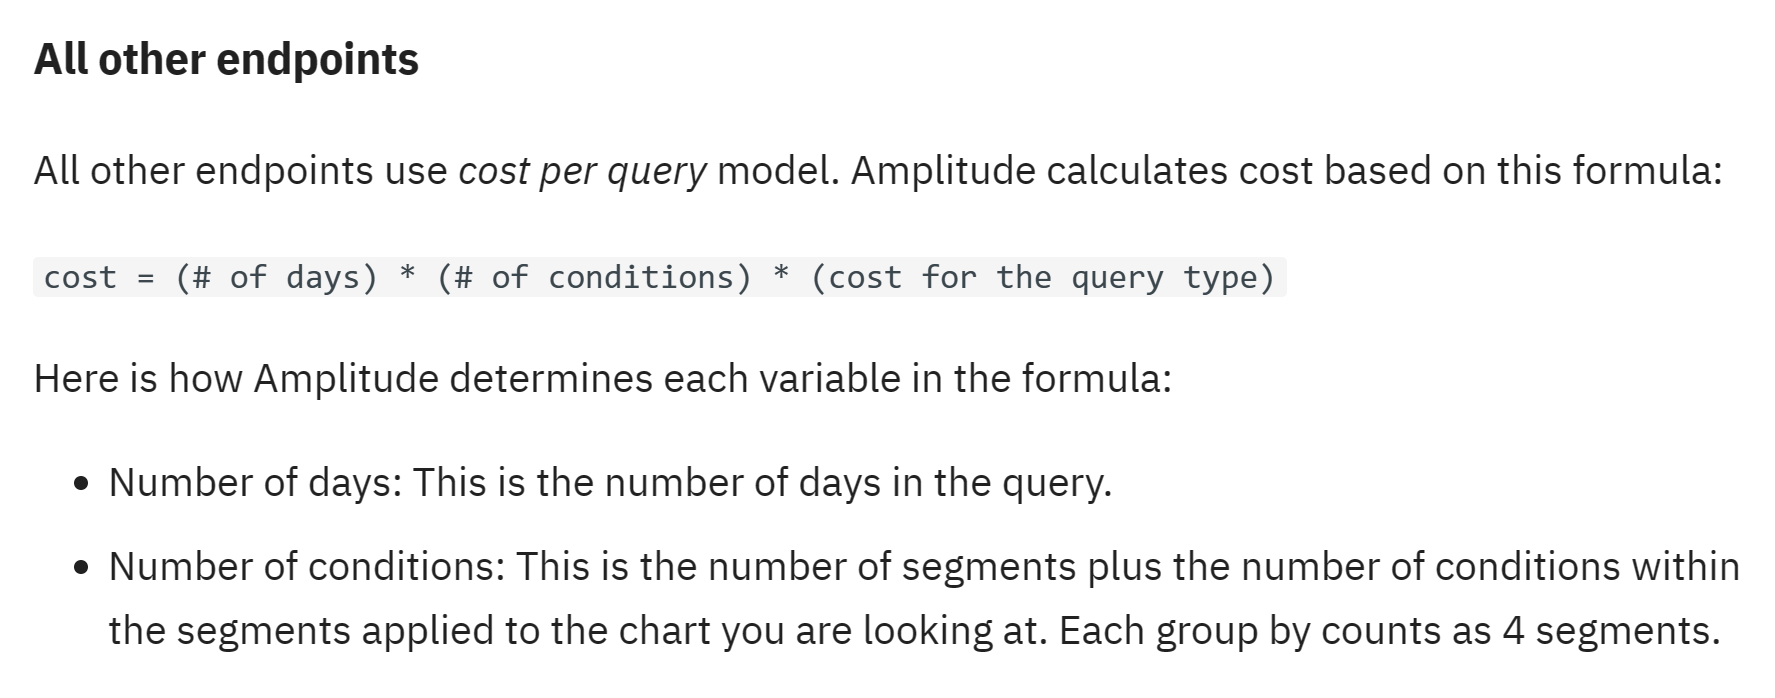Image resolution: width=1775 pixels, height=698 pixels.
Task: Click '(cost for the query type)' in formula
Action: click(1043, 277)
